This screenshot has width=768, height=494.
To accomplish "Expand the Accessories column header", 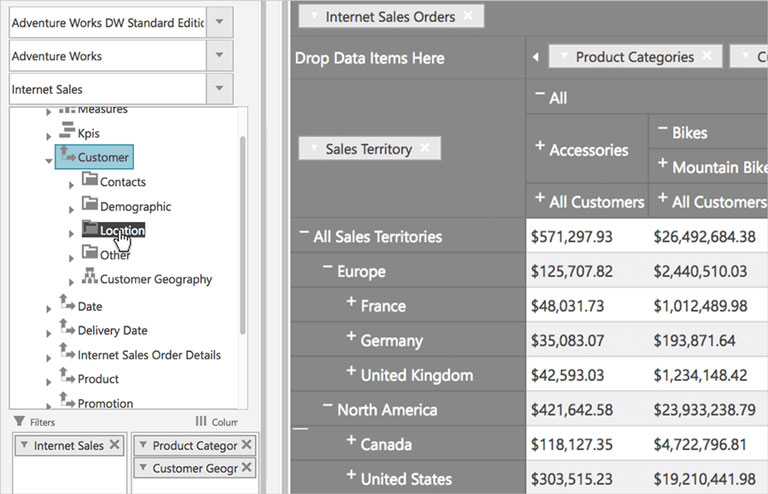I will click(x=540, y=147).
